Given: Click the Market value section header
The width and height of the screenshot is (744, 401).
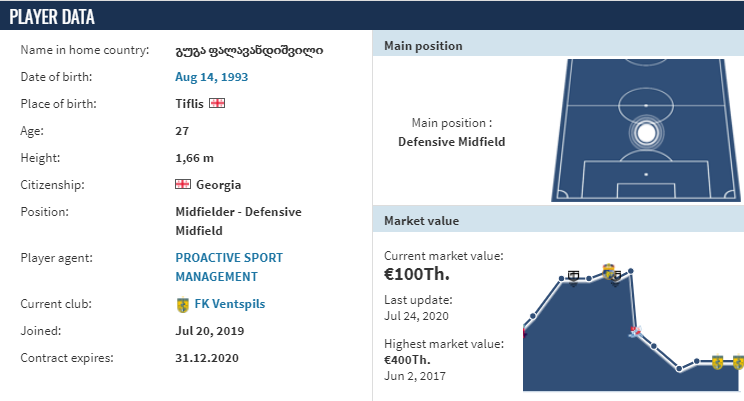Looking at the screenshot, I should point(558,221).
